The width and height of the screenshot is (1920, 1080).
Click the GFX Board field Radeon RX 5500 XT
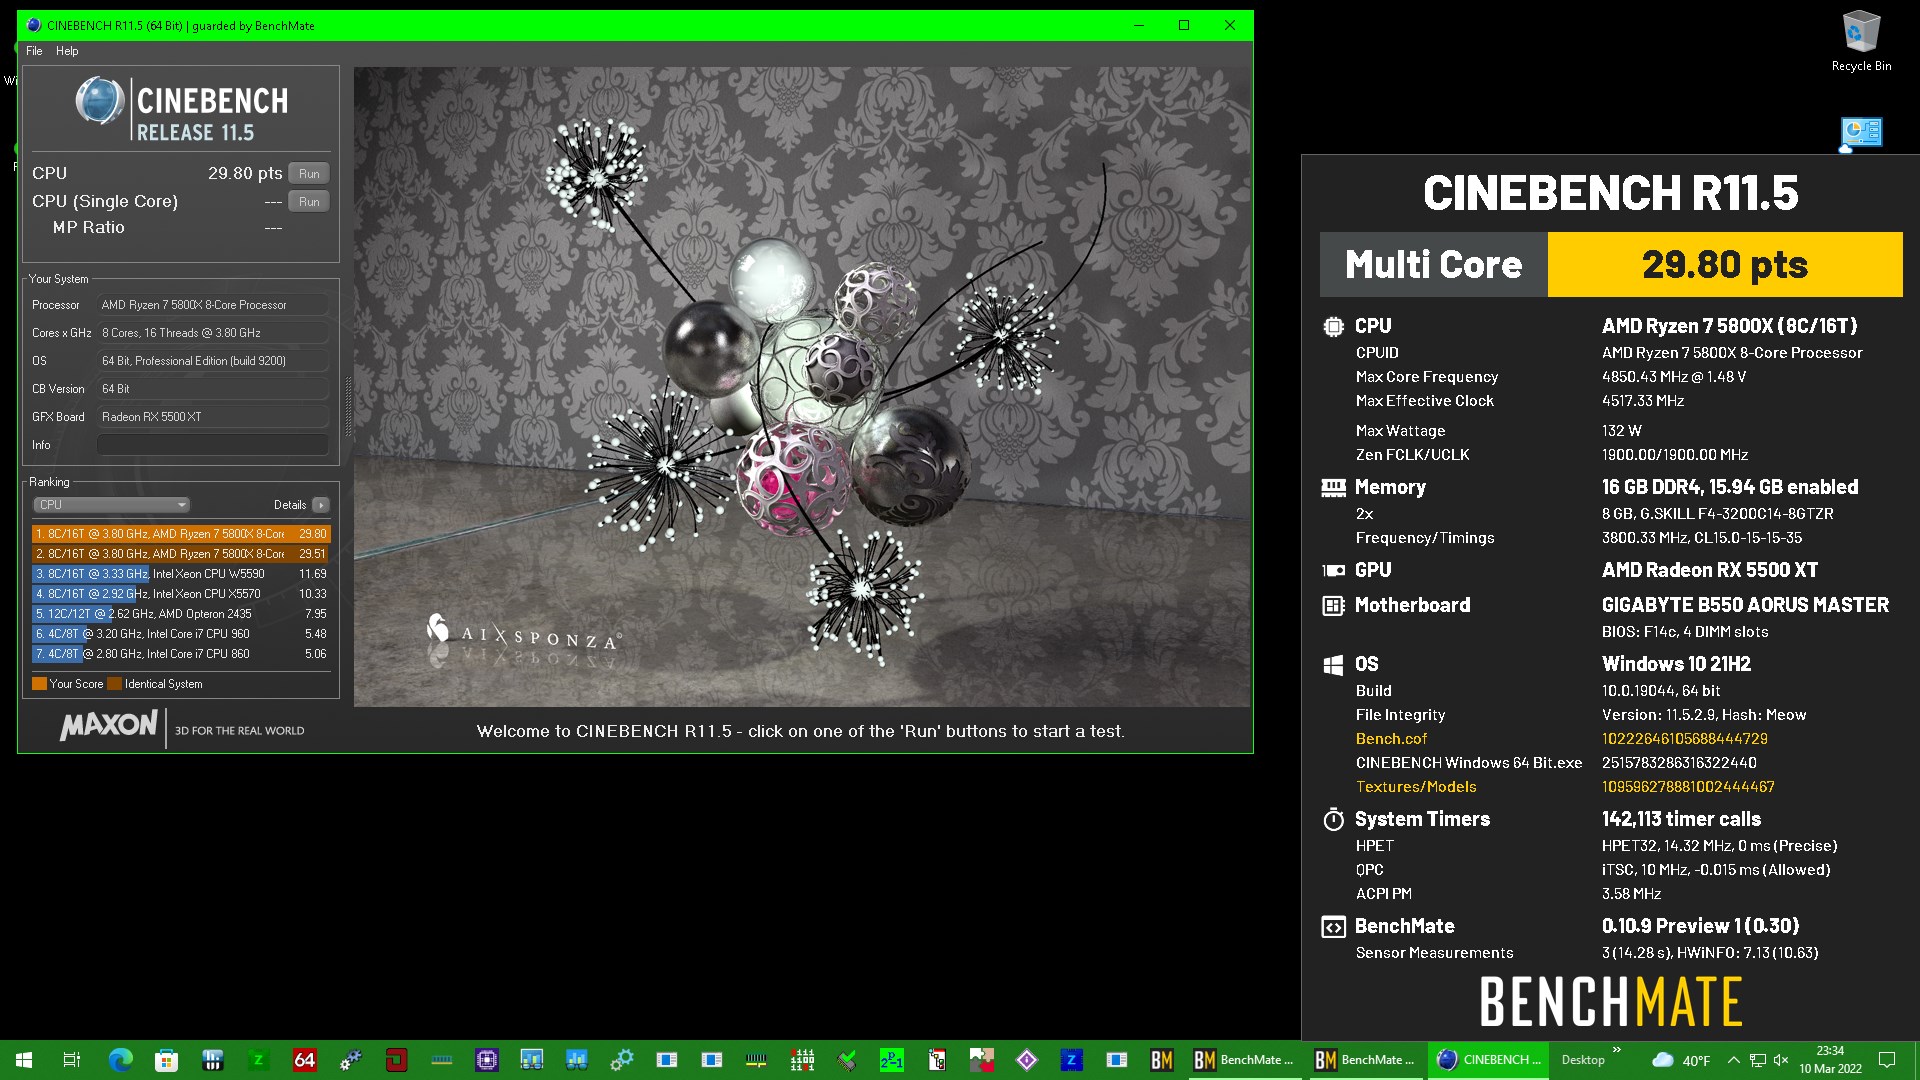[x=213, y=417]
